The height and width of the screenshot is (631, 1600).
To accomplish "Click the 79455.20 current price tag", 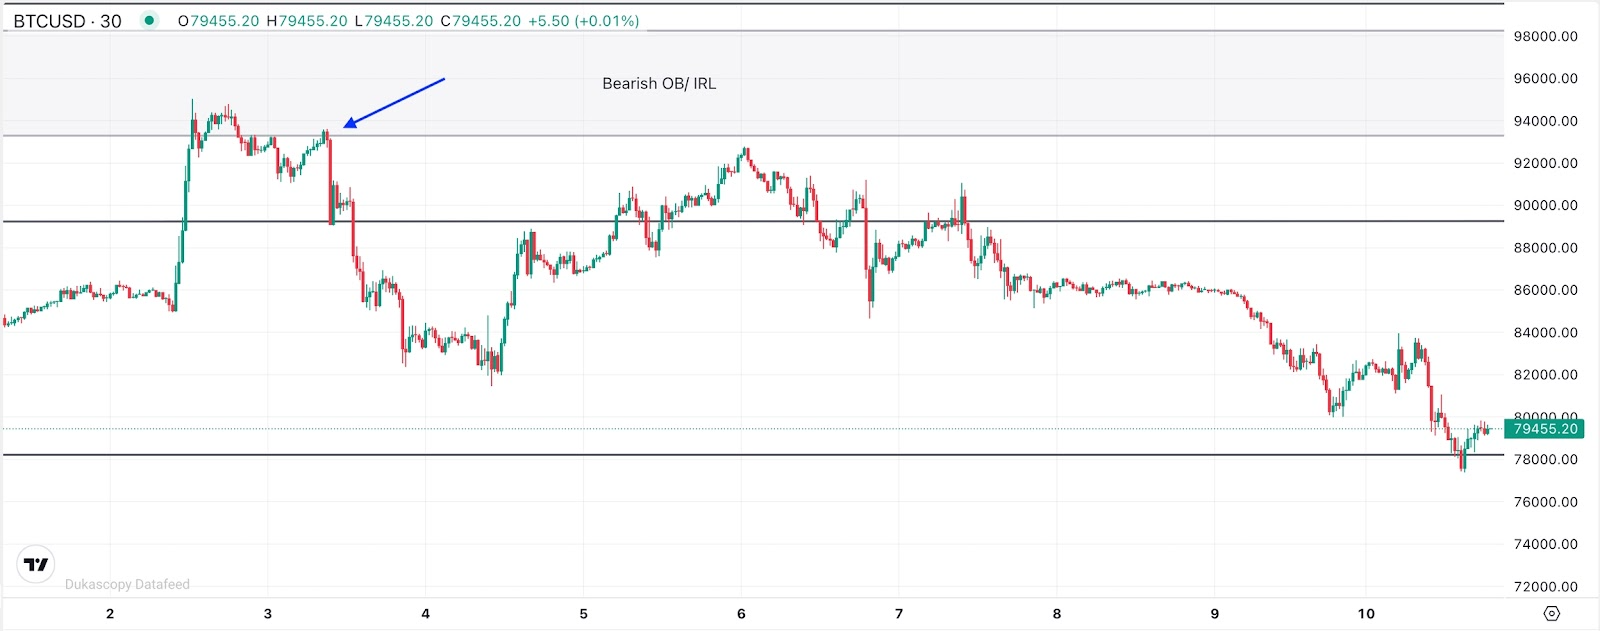I will tap(1544, 429).
